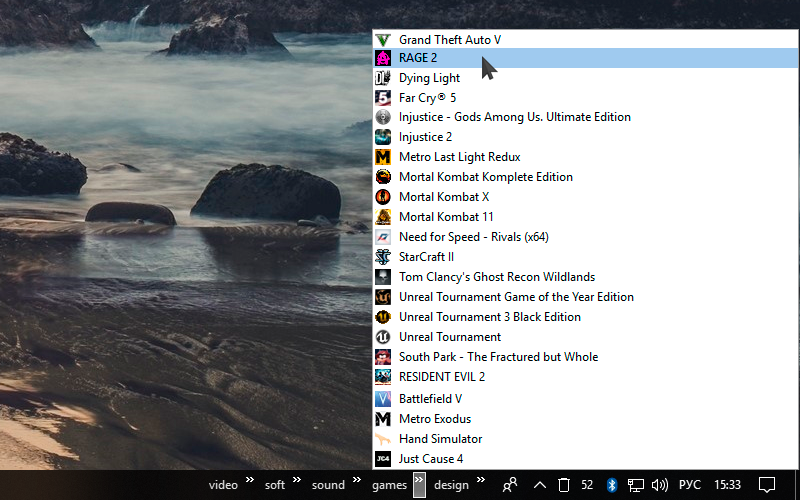Screen dimensions: 800x500
Task: Click the Mortal Kombat X icon
Action: click(383, 197)
